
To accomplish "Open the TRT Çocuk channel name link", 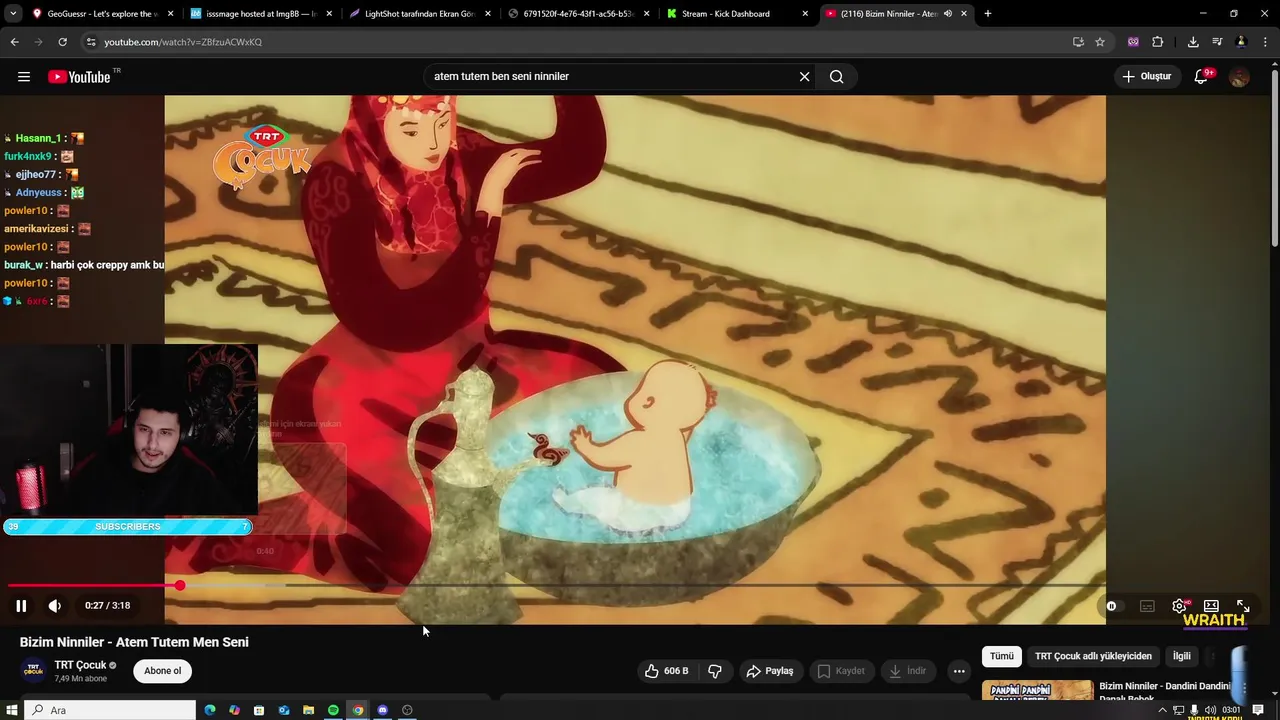I will coord(80,665).
